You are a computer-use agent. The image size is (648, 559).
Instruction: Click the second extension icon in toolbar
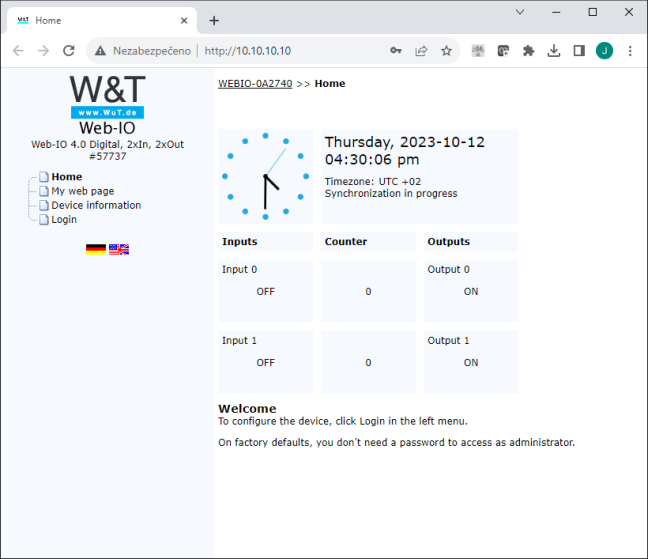[x=503, y=51]
